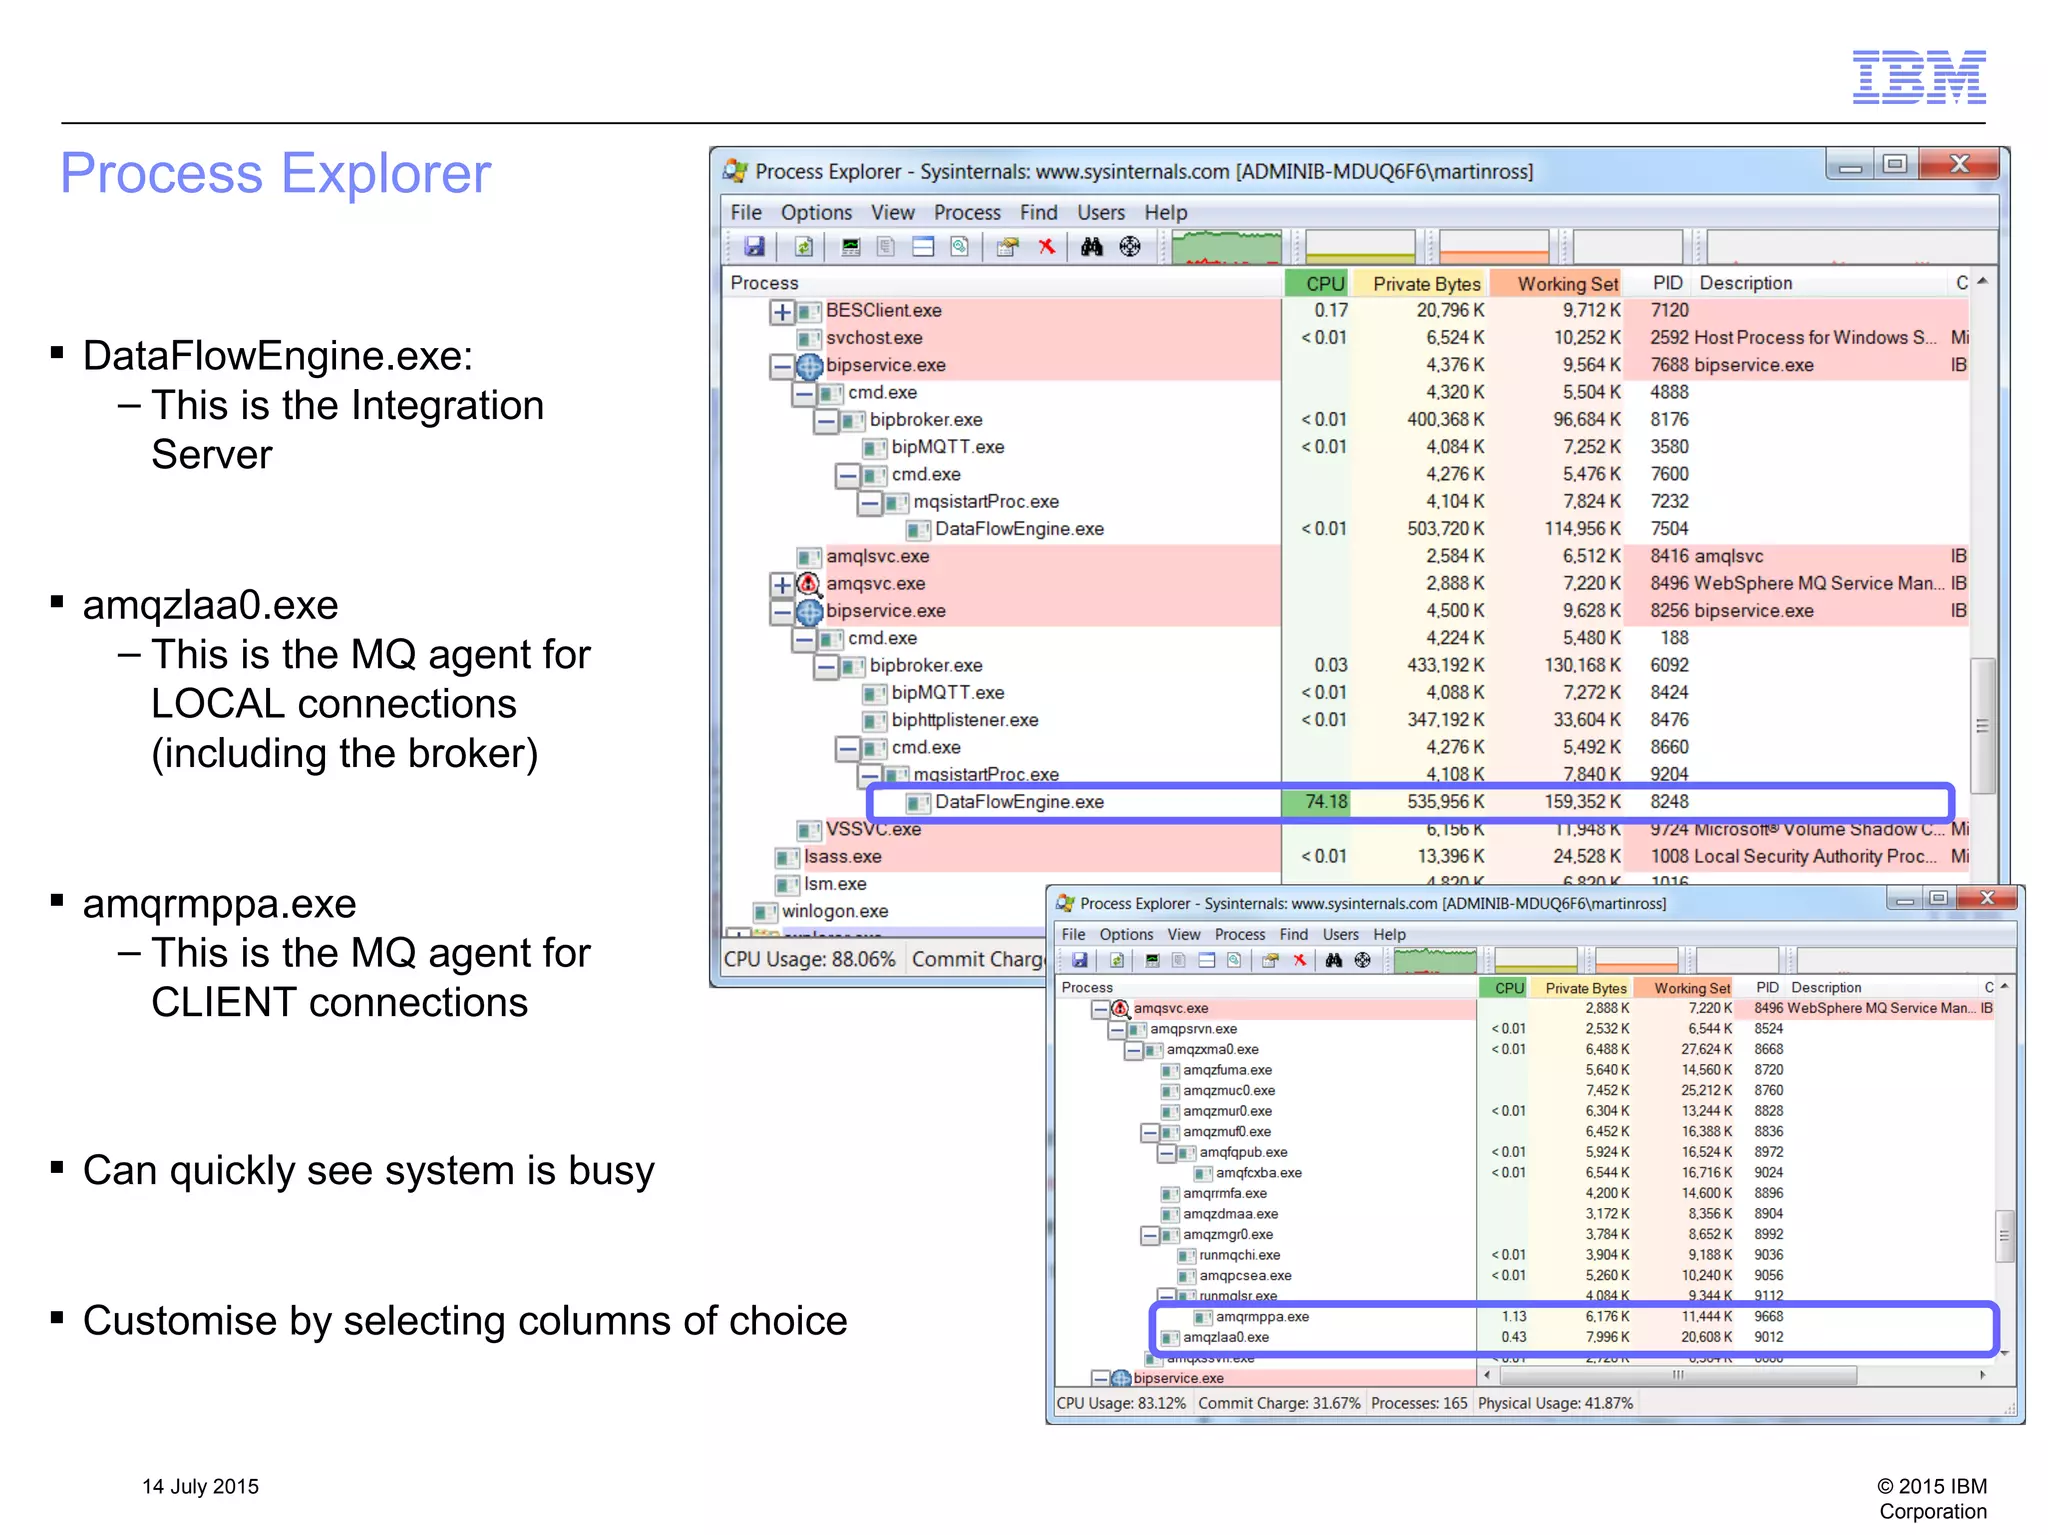Expand BESClient.exe tree node
The width and height of the screenshot is (2048, 1535).
pos(782,312)
